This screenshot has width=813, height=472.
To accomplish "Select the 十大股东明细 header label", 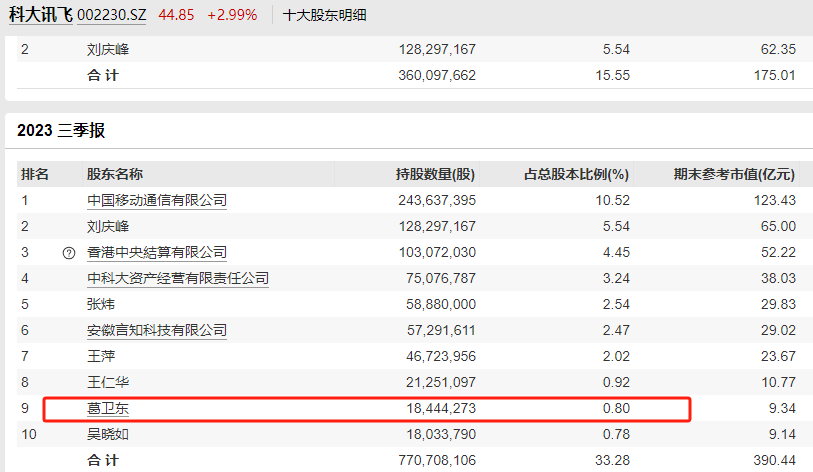I will pyautogui.click(x=325, y=15).
